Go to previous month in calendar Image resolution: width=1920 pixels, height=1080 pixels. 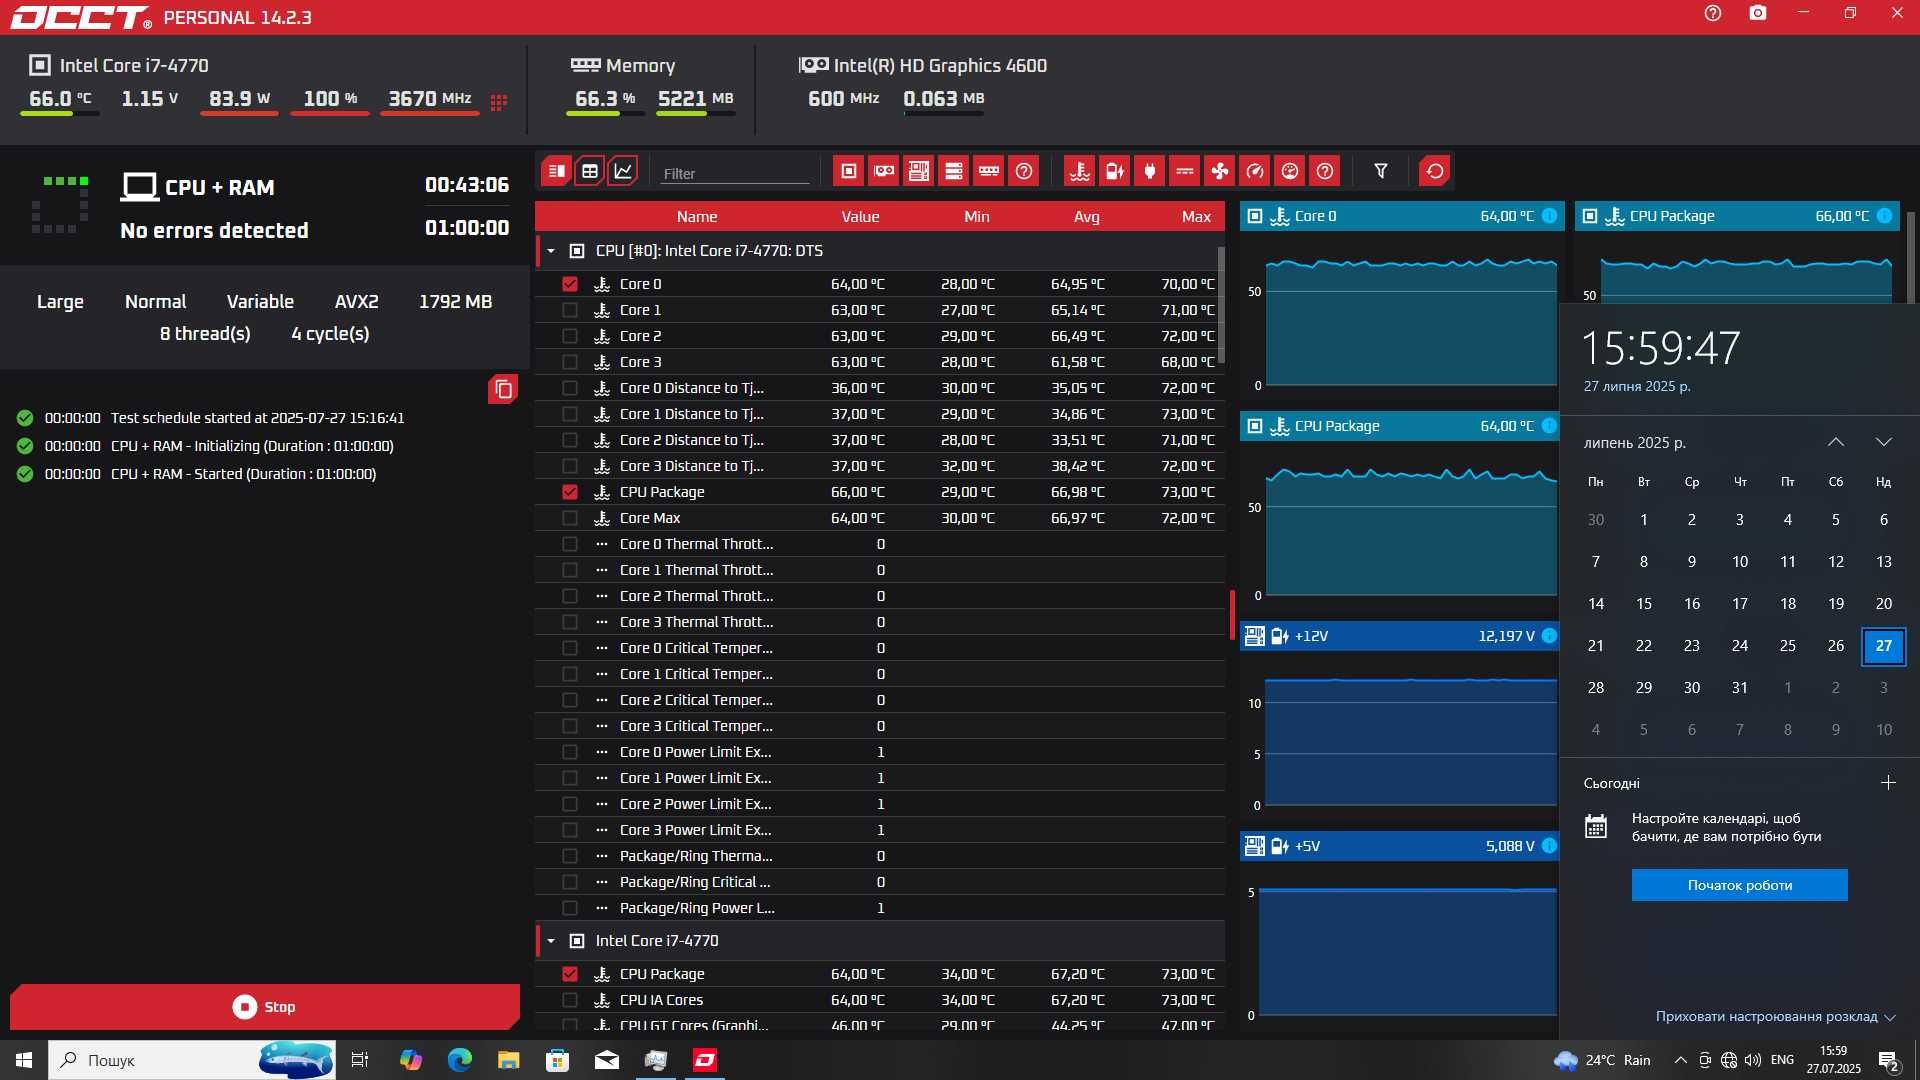click(x=1836, y=442)
